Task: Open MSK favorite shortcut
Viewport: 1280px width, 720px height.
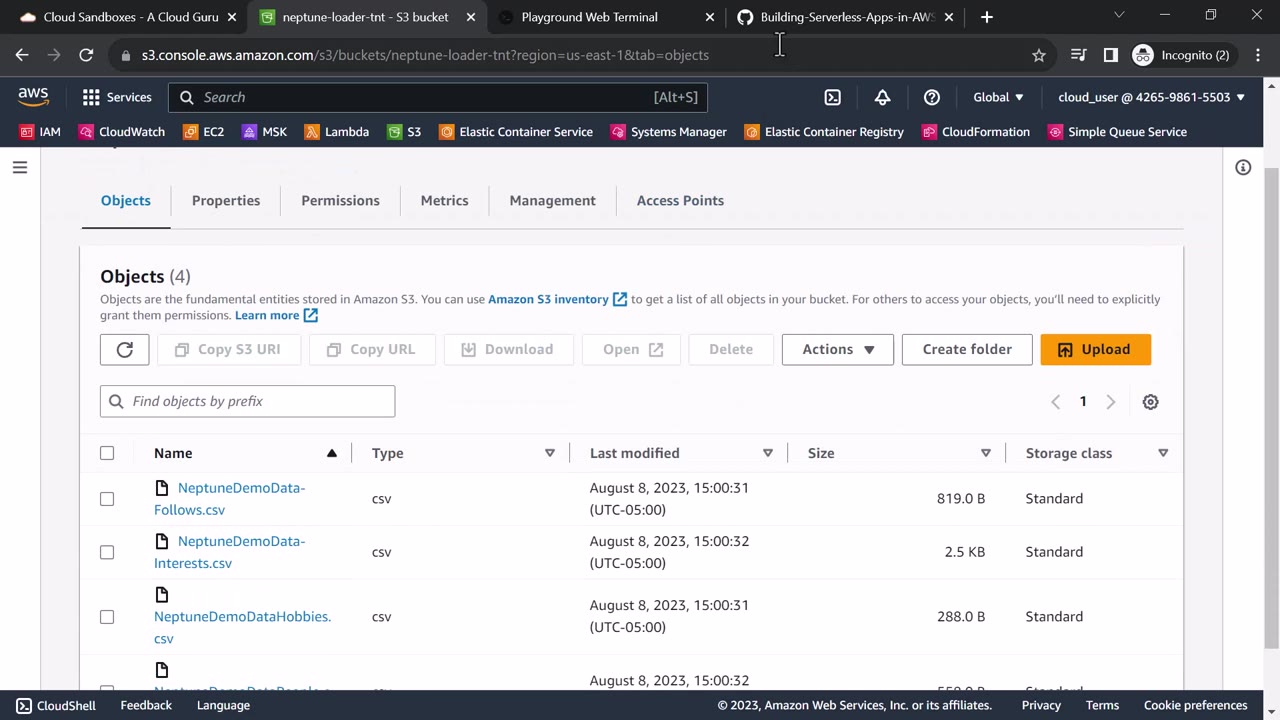Action: (x=265, y=132)
